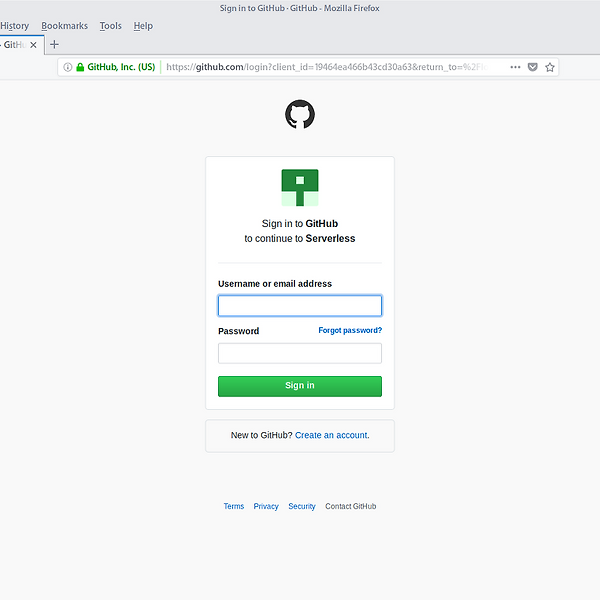Follow the Create an account link
This screenshot has width=600, height=600.
click(x=332, y=435)
